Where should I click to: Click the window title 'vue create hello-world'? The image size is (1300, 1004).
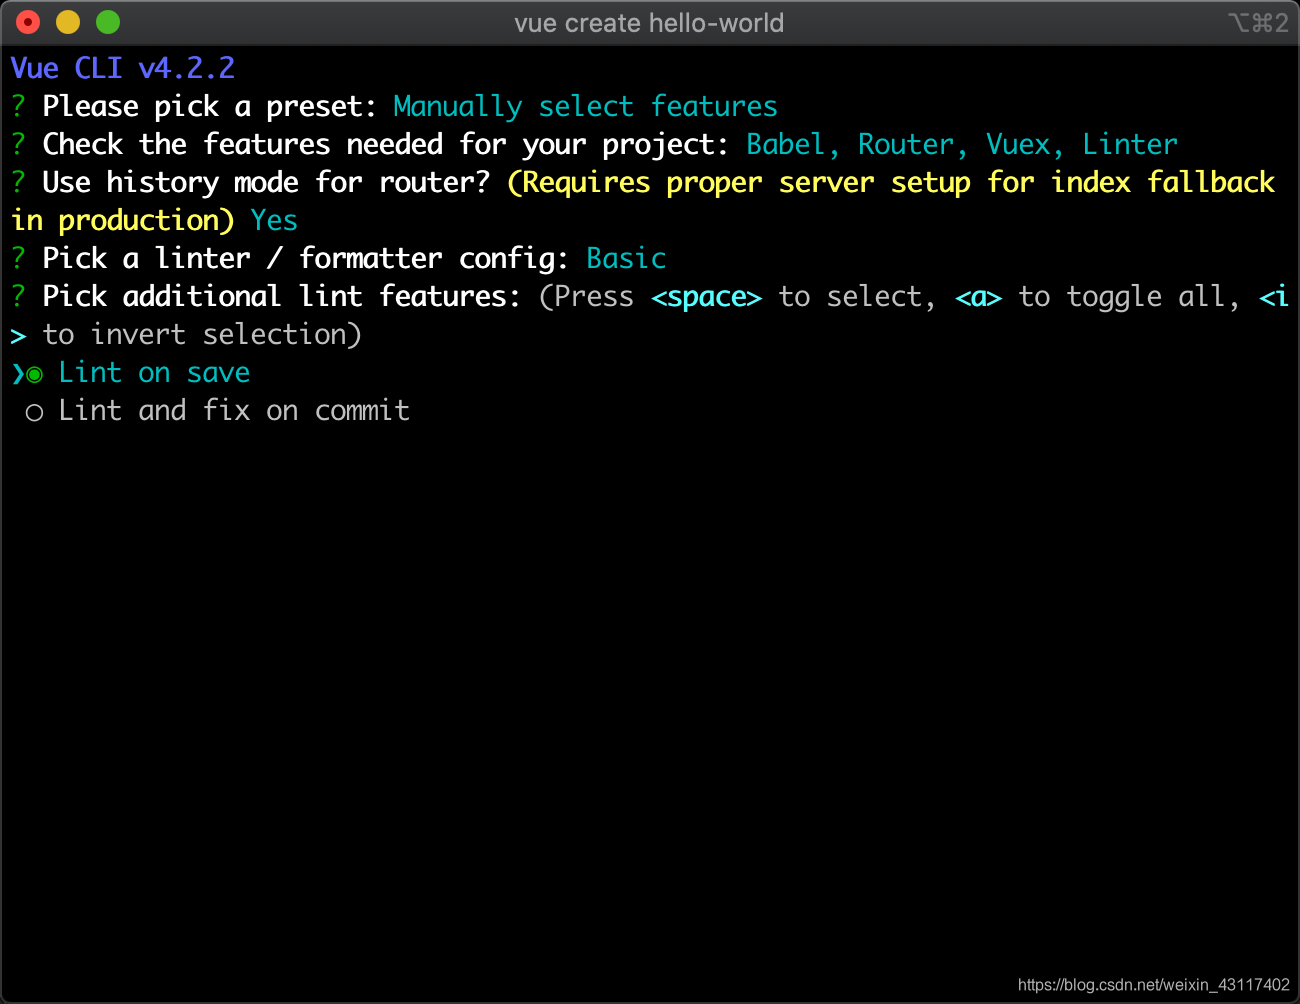(649, 23)
